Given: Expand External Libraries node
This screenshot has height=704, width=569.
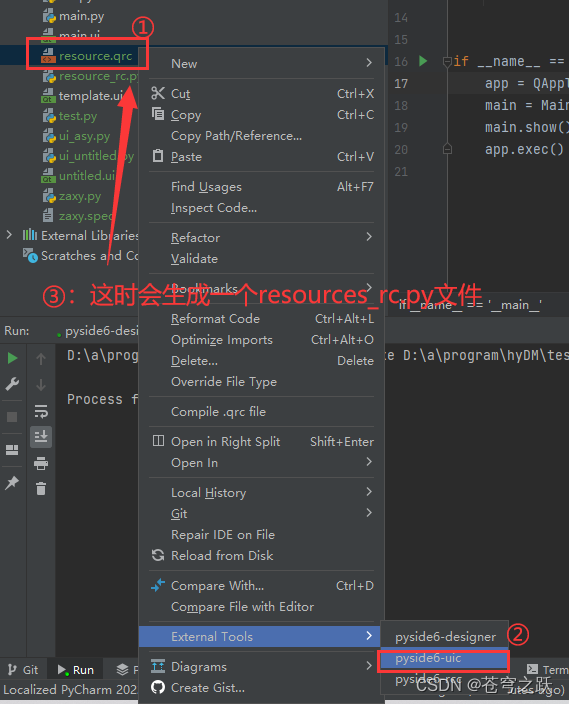Looking at the screenshot, I should (x=9, y=235).
